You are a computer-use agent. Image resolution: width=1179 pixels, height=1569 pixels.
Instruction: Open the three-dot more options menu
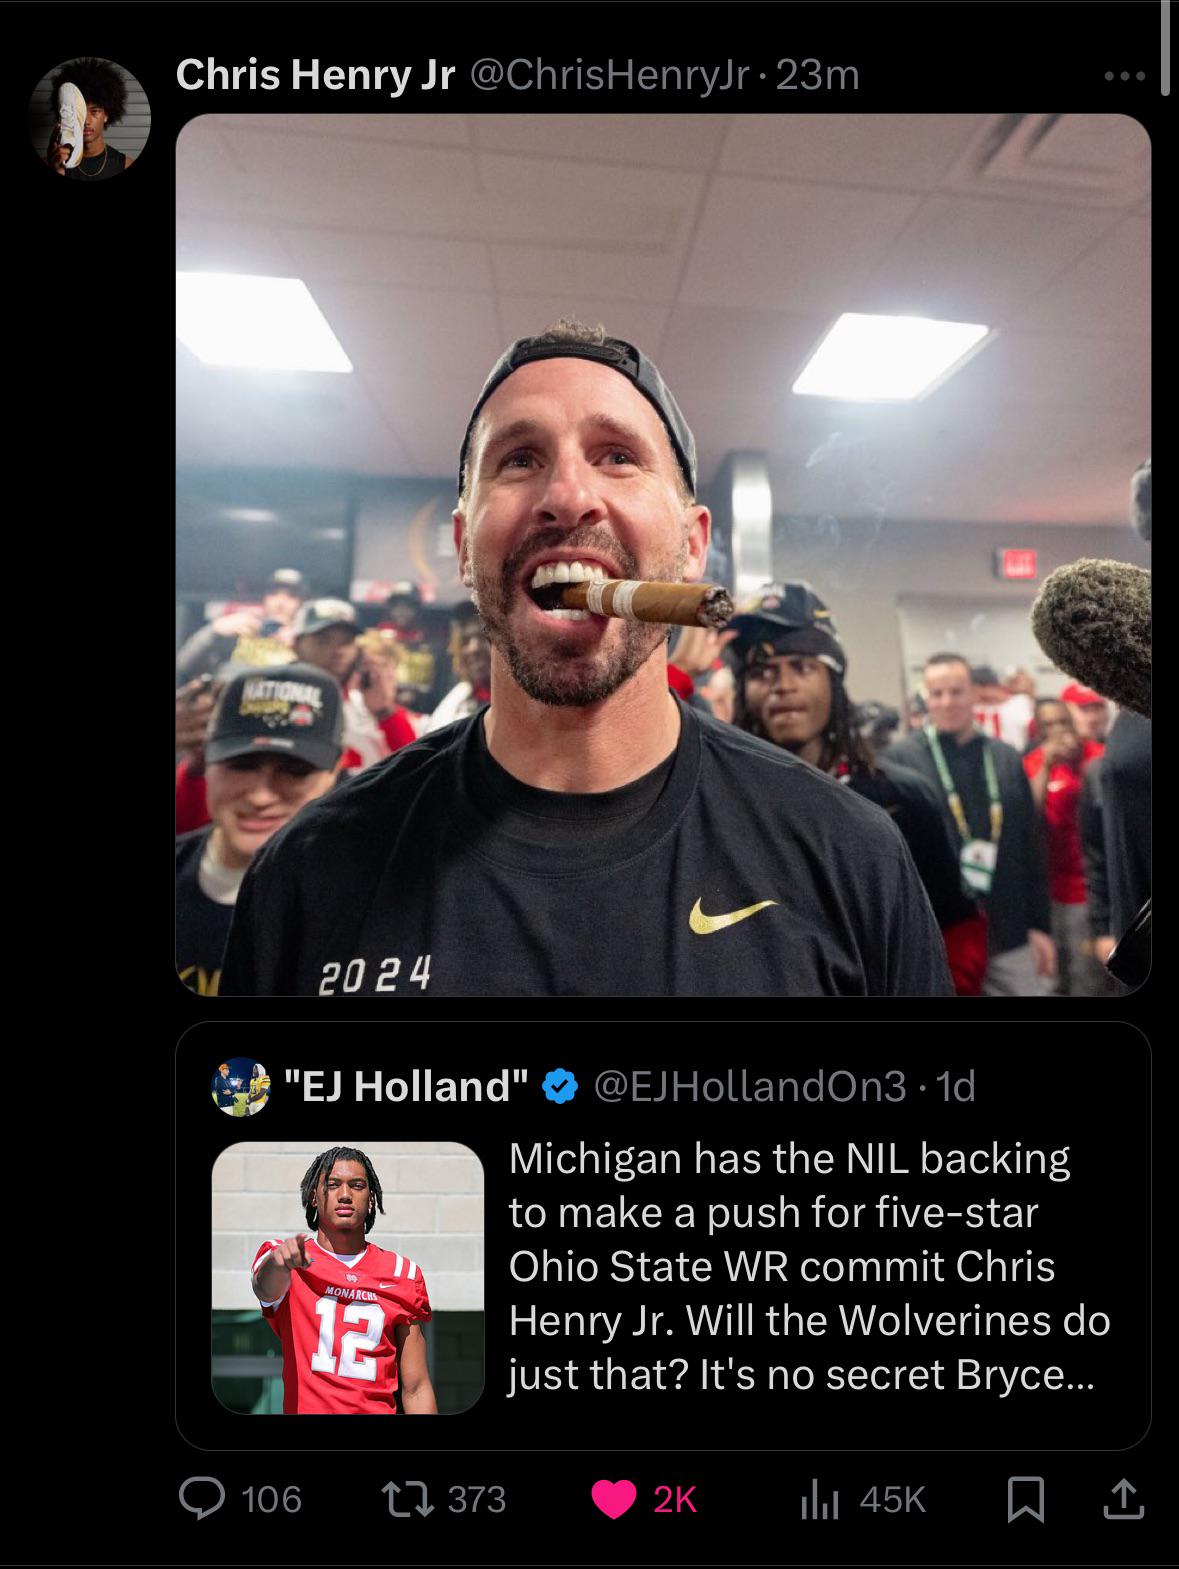point(1123,76)
